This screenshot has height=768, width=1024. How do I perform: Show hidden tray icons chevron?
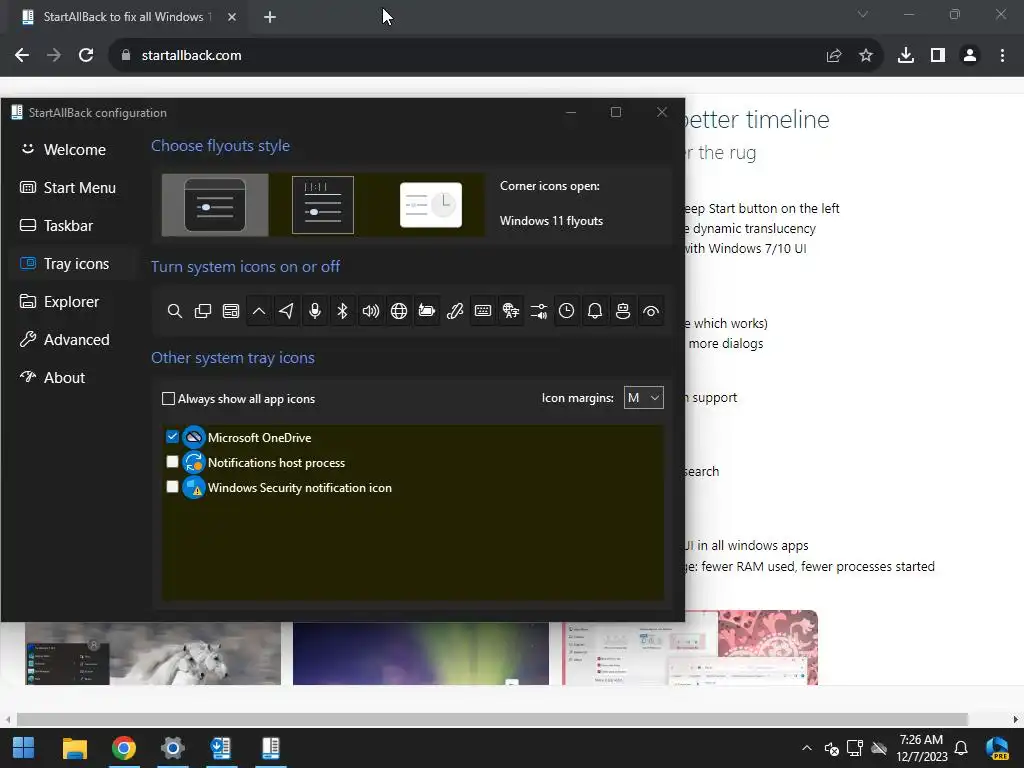coord(807,748)
